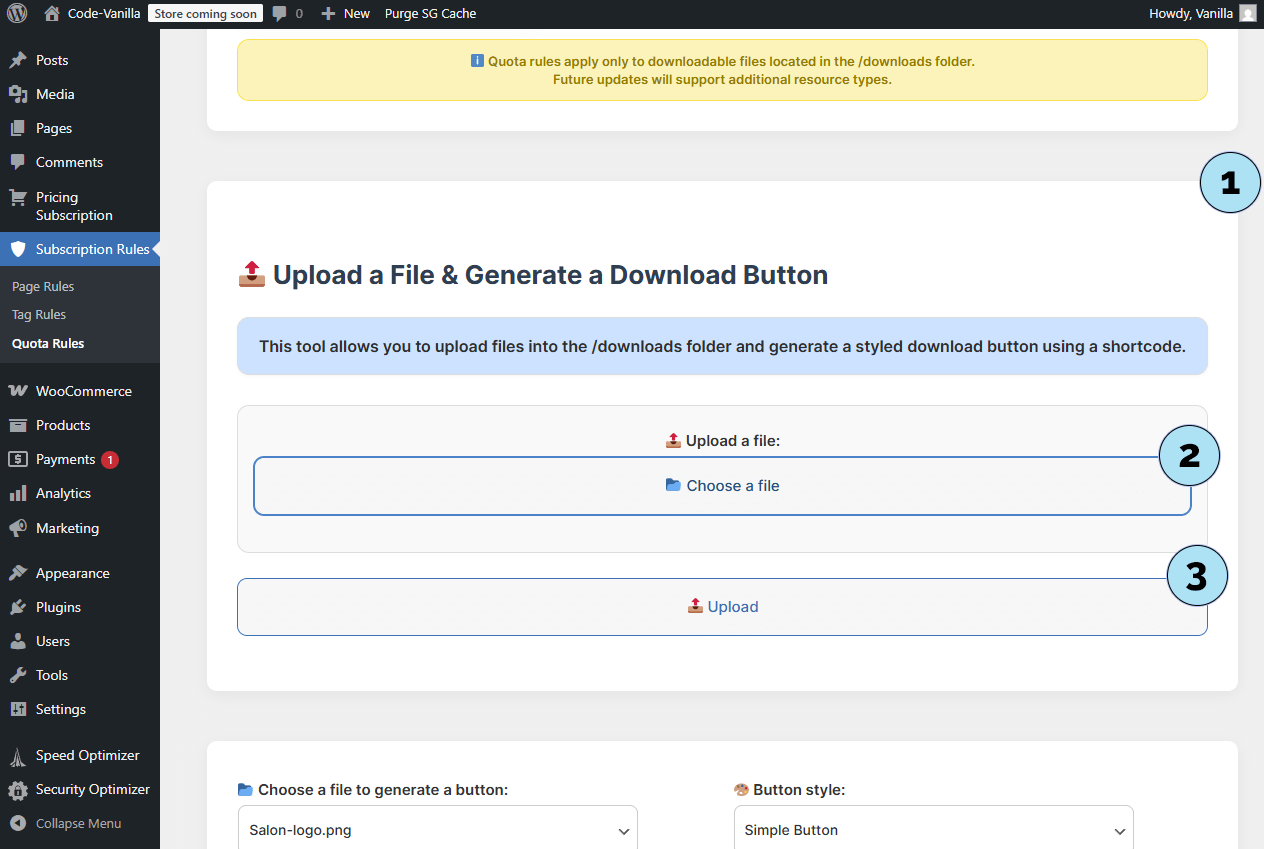Click the Tools wrench icon

click(17, 675)
